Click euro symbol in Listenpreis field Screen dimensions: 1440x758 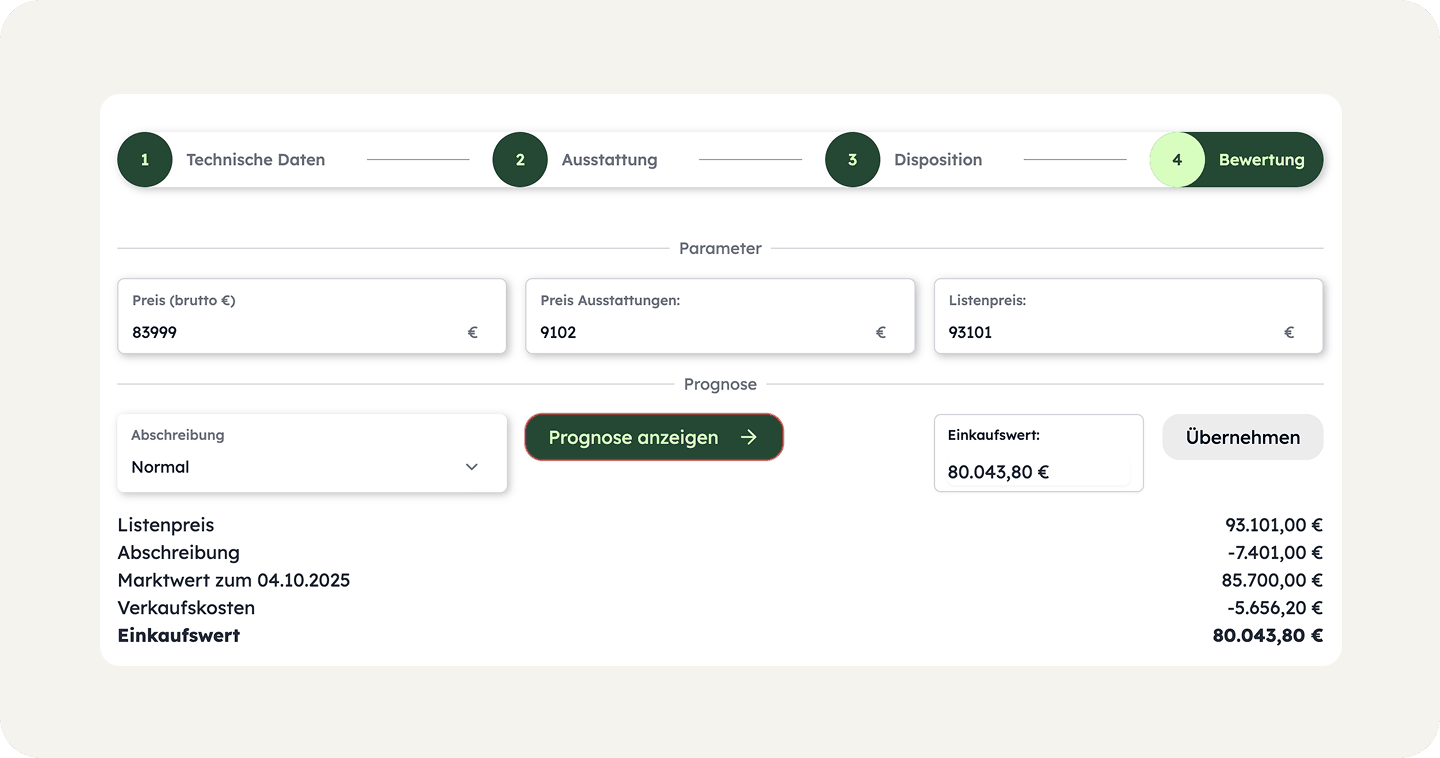1289,333
